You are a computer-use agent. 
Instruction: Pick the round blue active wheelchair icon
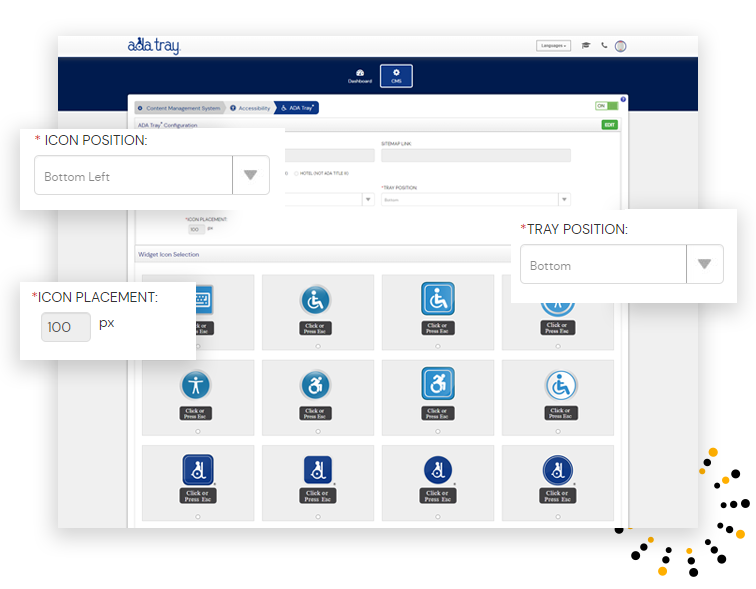pyautogui.click(x=315, y=385)
